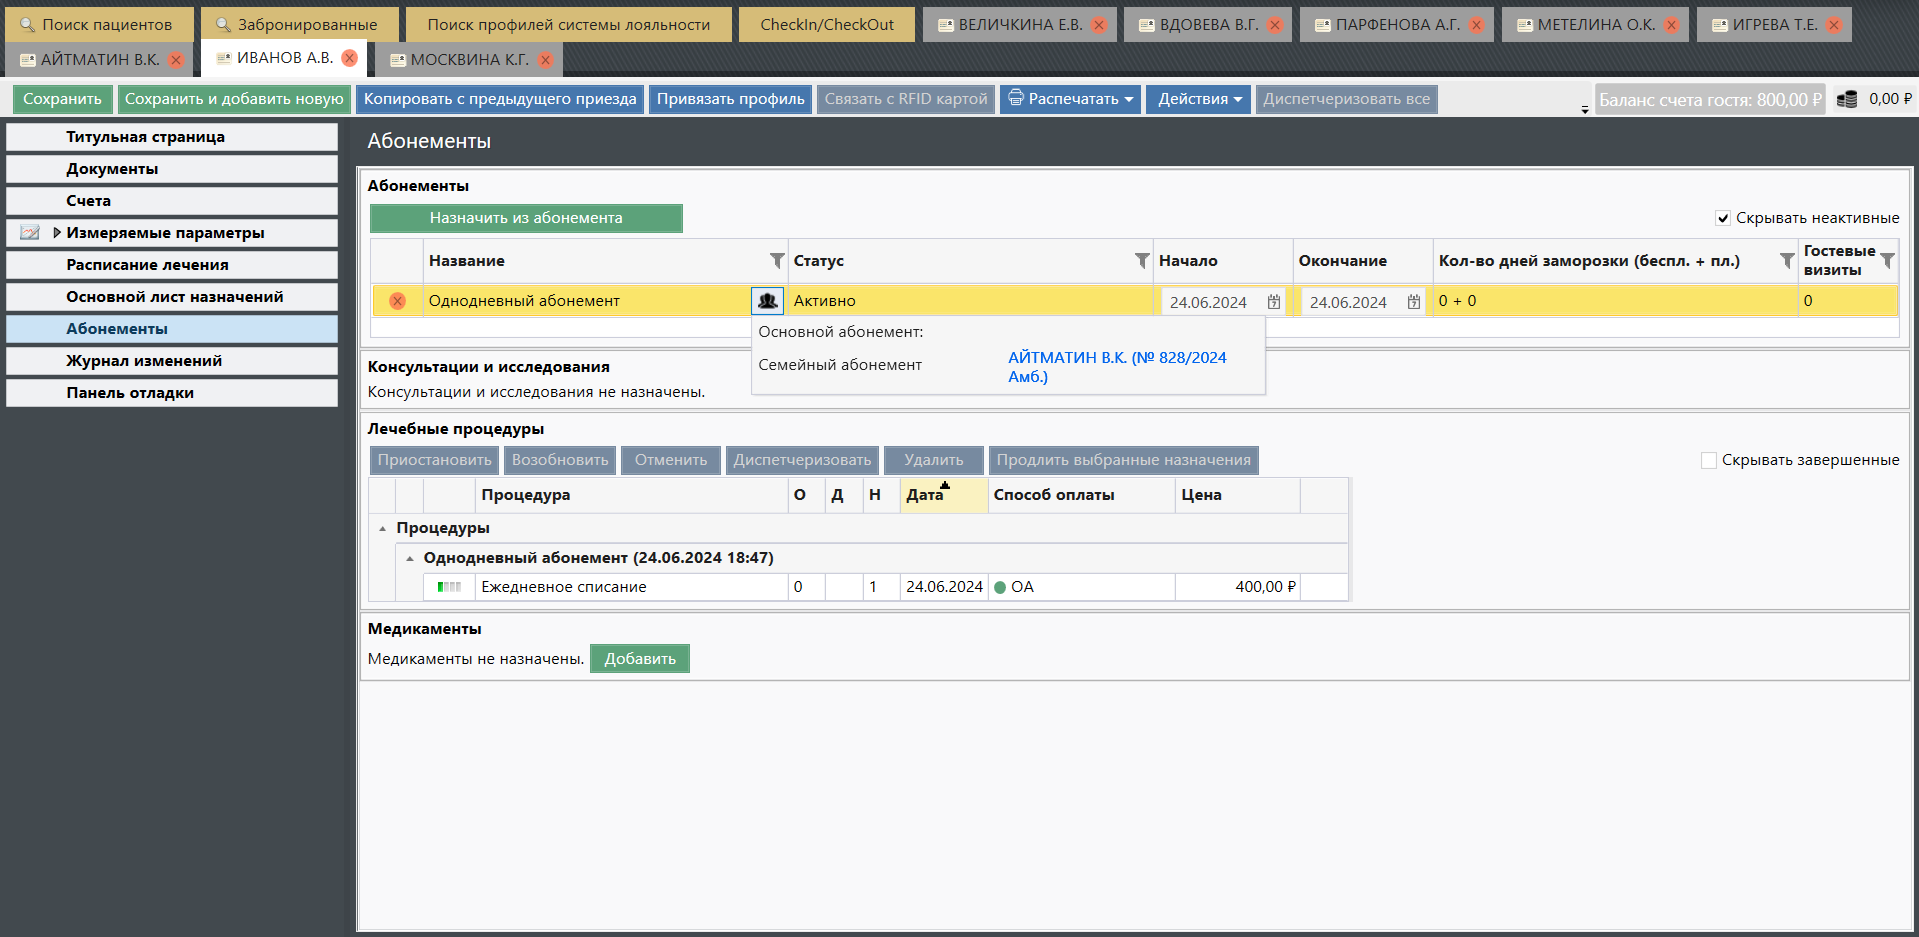1919x937 pixels.
Task: Close the ИВАНОВ А.В. tab
Action: [x=349, y=58]
